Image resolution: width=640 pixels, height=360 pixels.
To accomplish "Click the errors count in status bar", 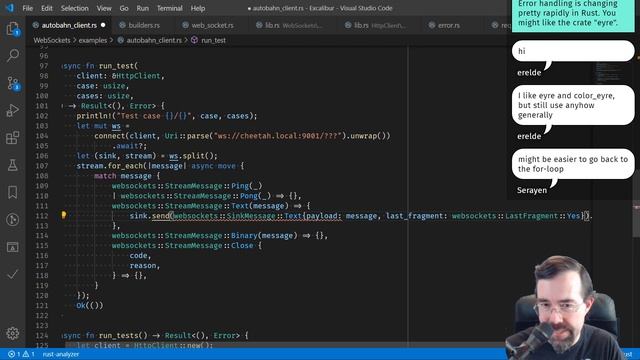I will pos(14,354).
